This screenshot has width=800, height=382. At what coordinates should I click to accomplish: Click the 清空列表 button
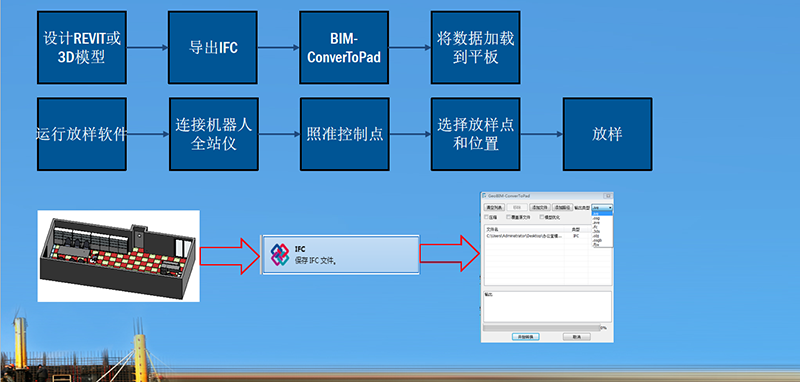[x=494, y=208]
